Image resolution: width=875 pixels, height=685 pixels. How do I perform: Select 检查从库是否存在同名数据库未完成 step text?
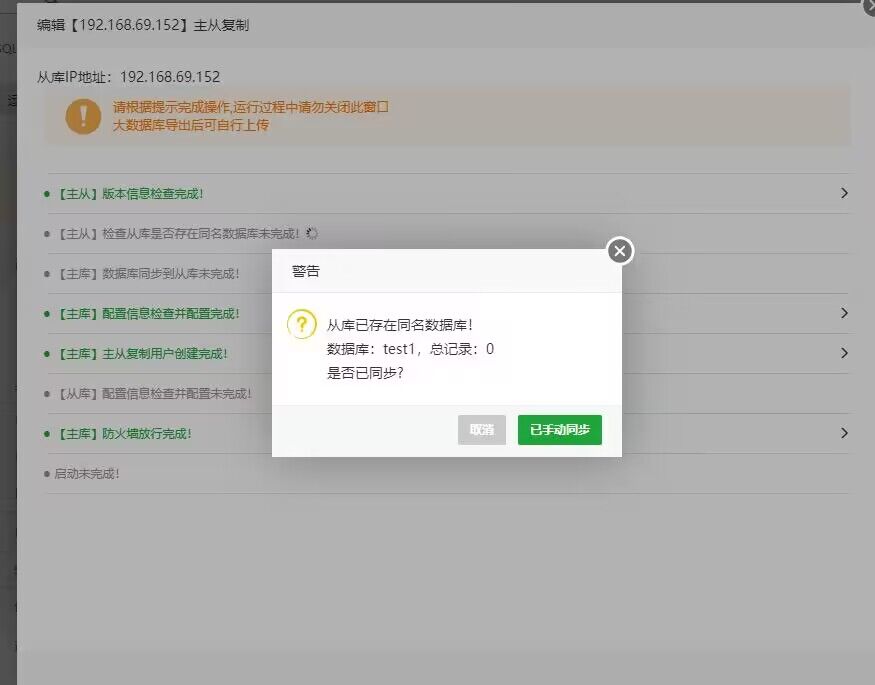point(177,234)
